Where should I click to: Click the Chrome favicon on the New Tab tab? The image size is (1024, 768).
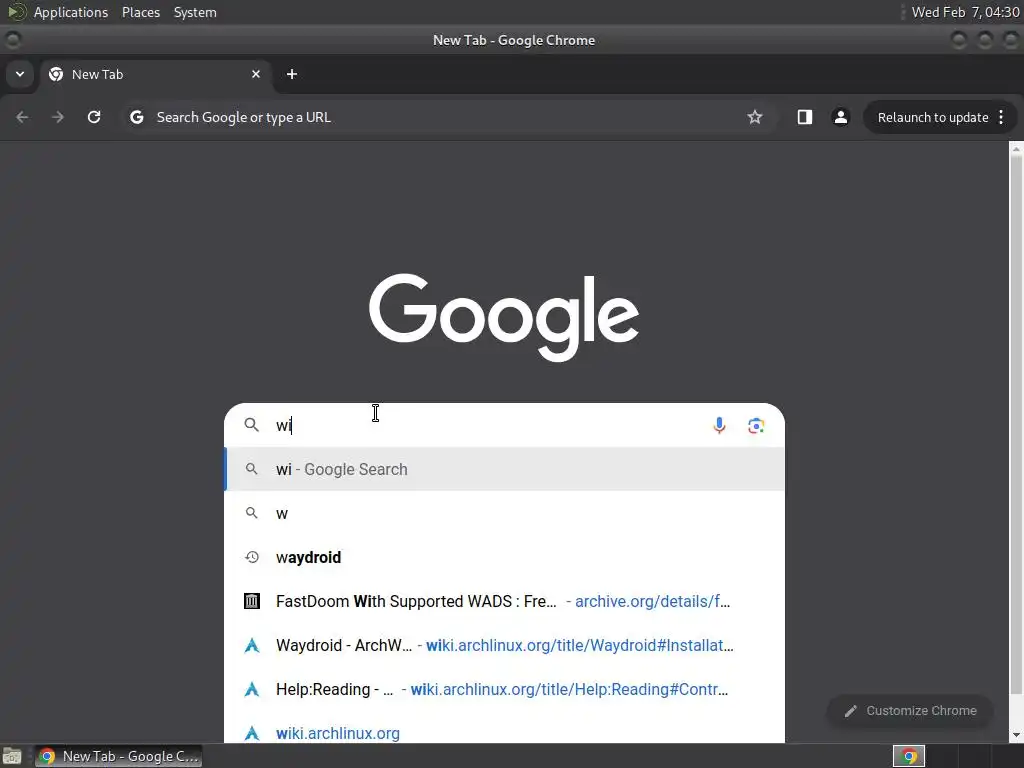(56, 74)
